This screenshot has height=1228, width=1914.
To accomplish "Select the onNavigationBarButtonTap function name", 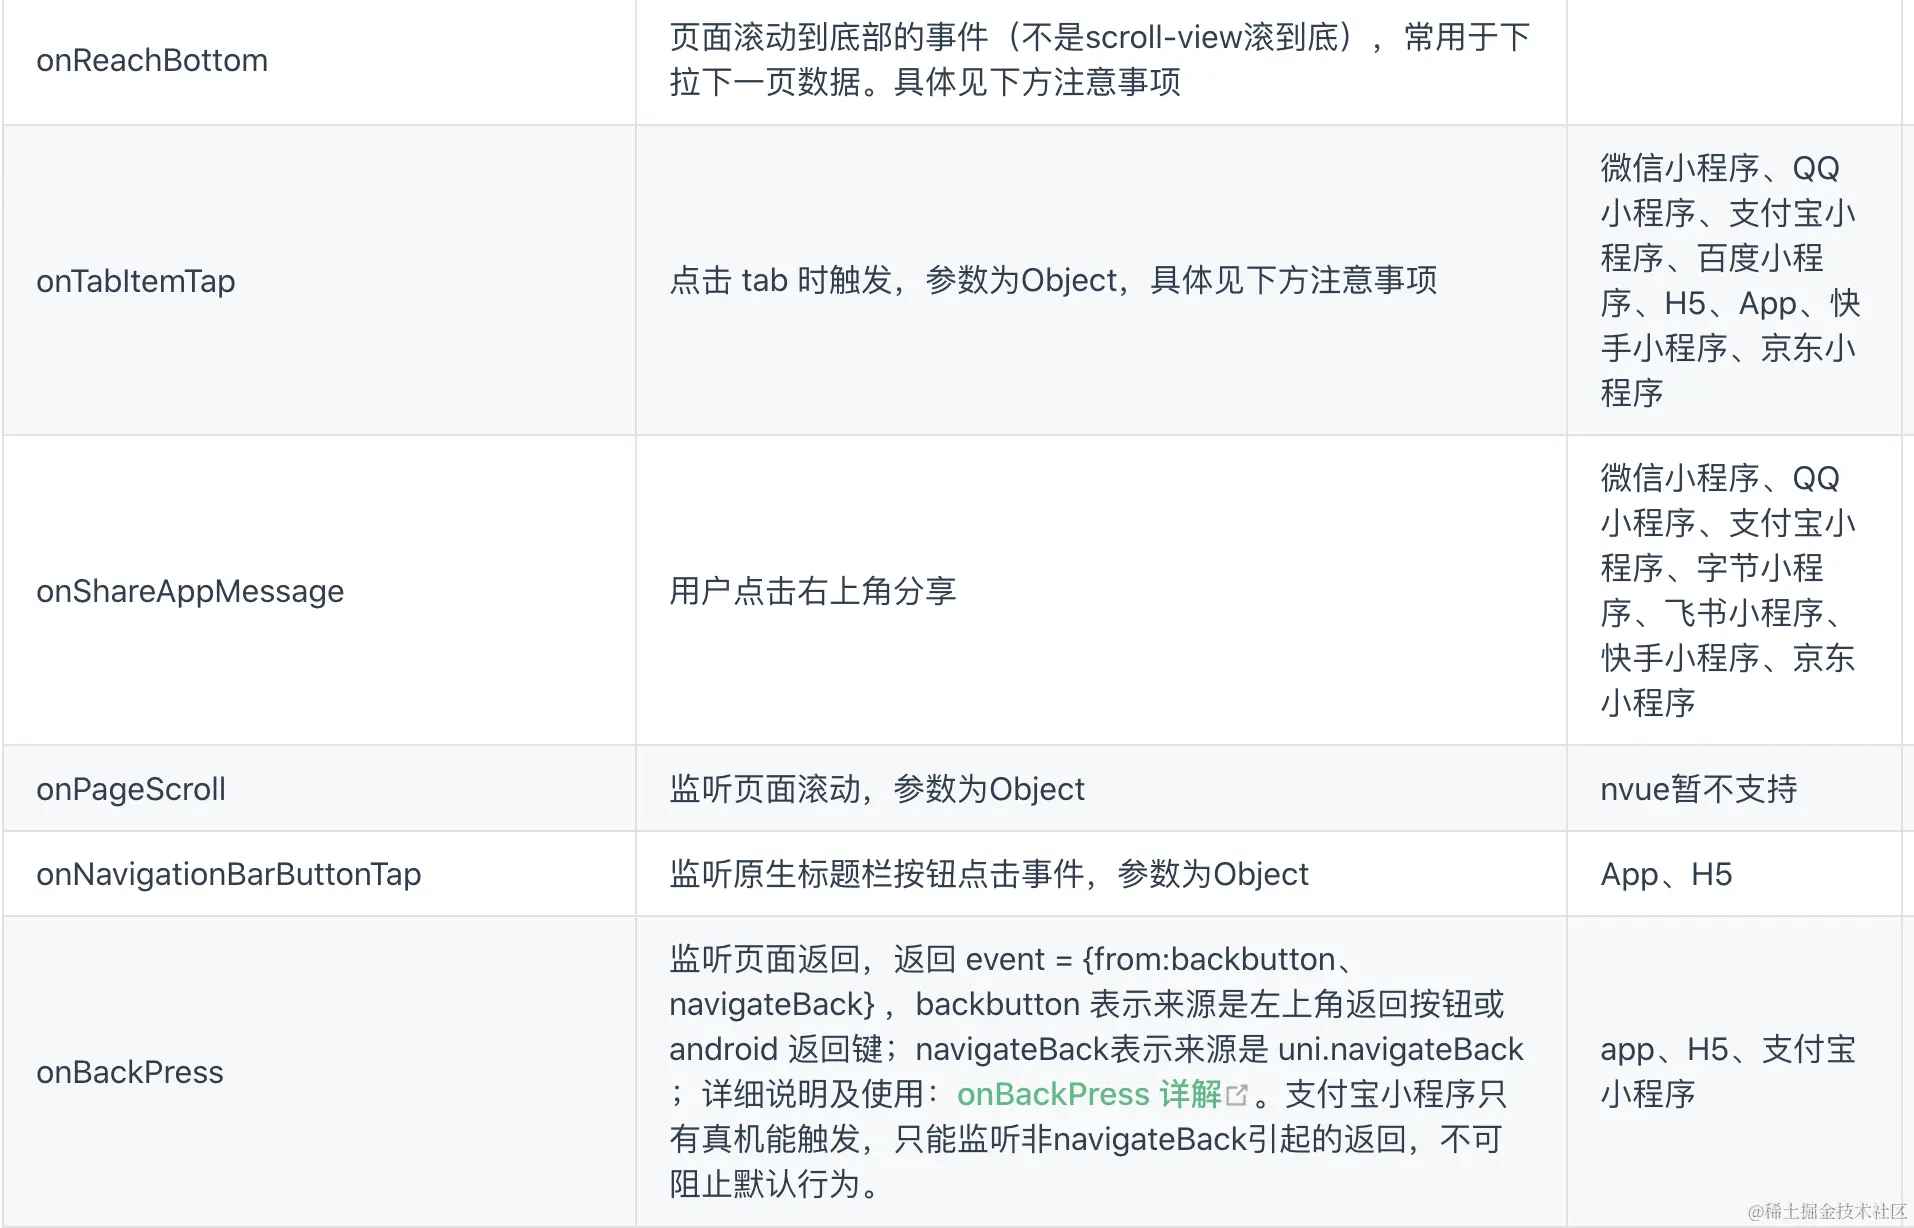I will [x=229, y=874].
